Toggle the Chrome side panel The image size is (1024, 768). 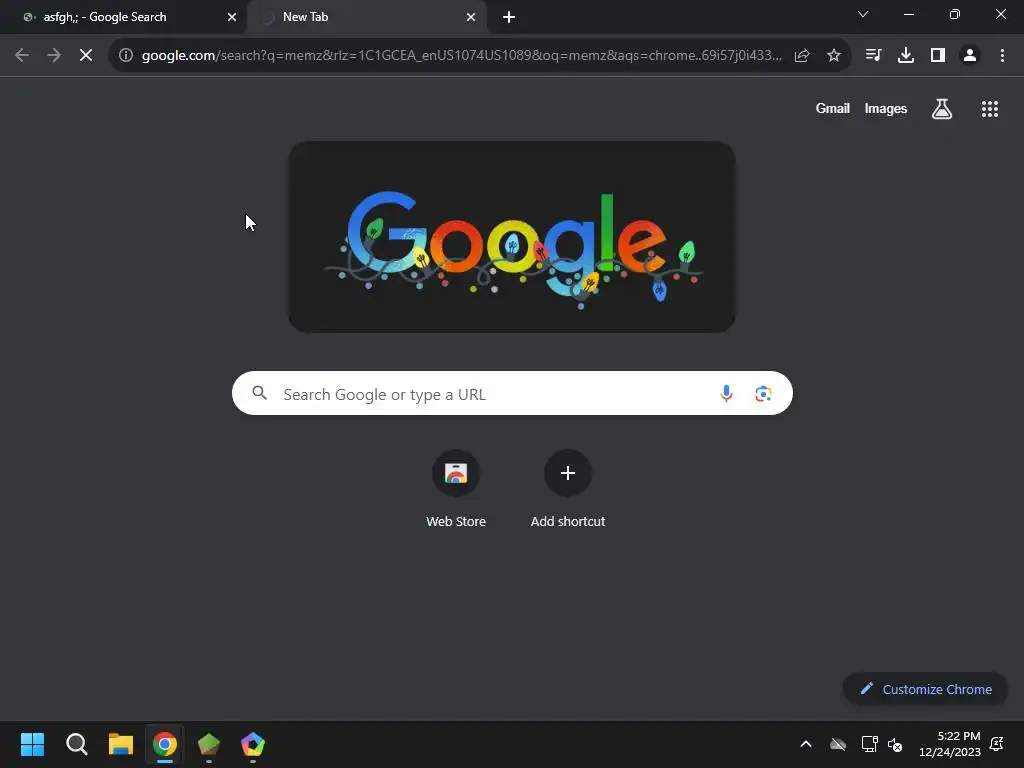[x=938, y=56]
